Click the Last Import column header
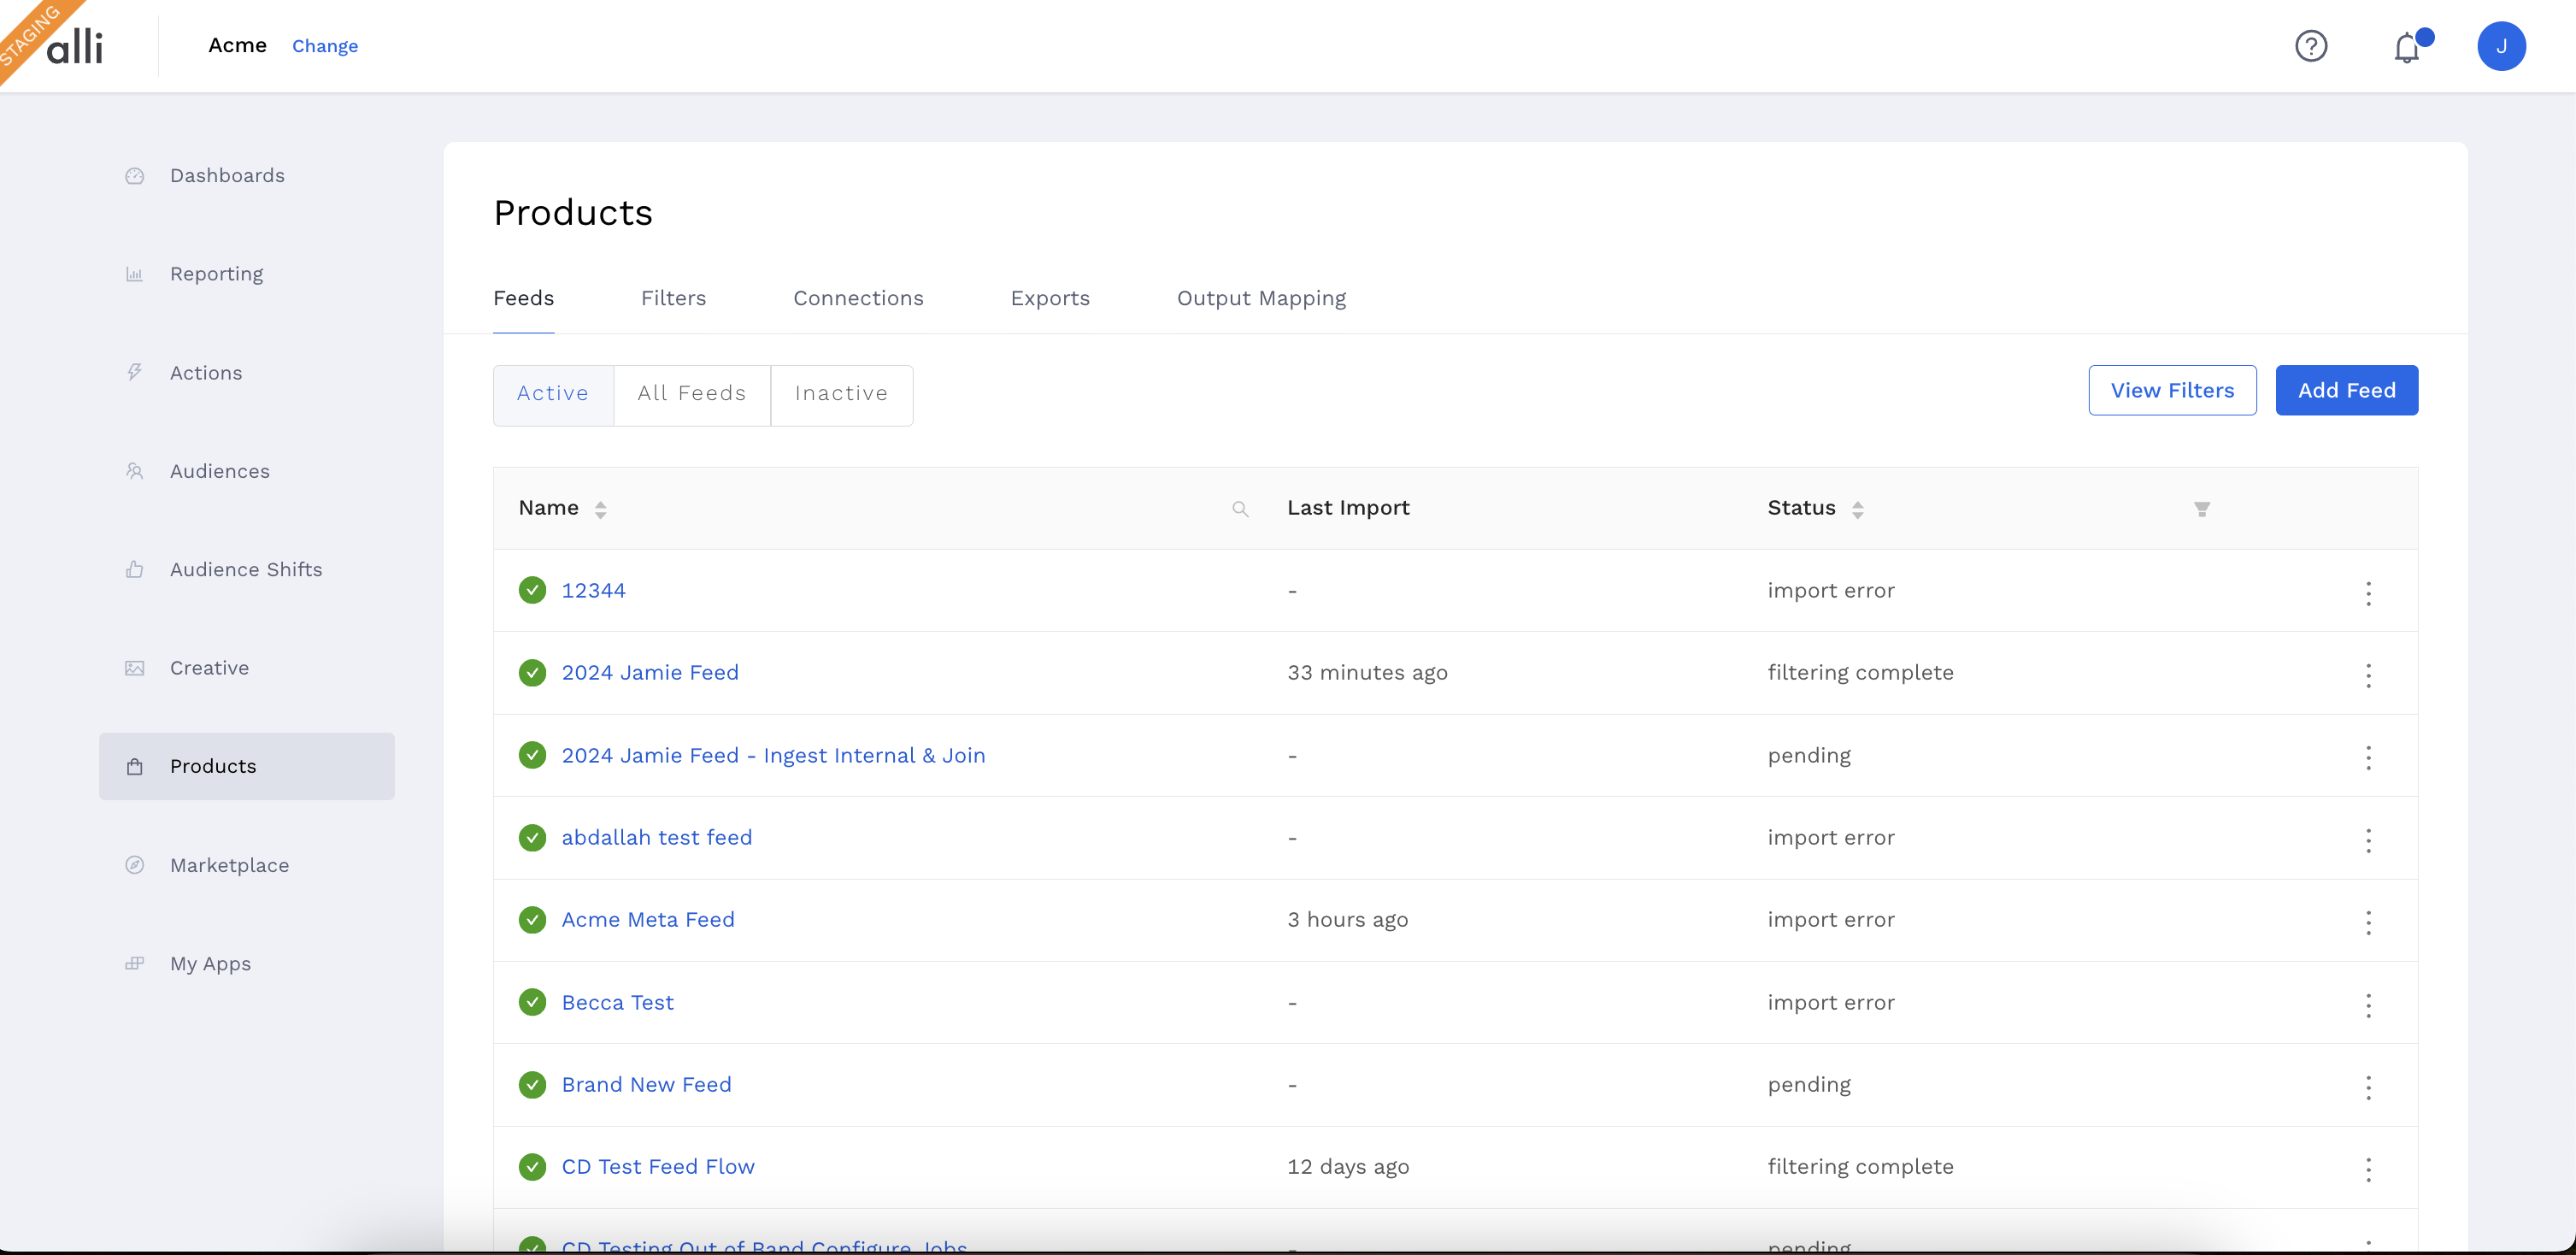The image size is (2576, 1255). click(x=1348, y=508)
